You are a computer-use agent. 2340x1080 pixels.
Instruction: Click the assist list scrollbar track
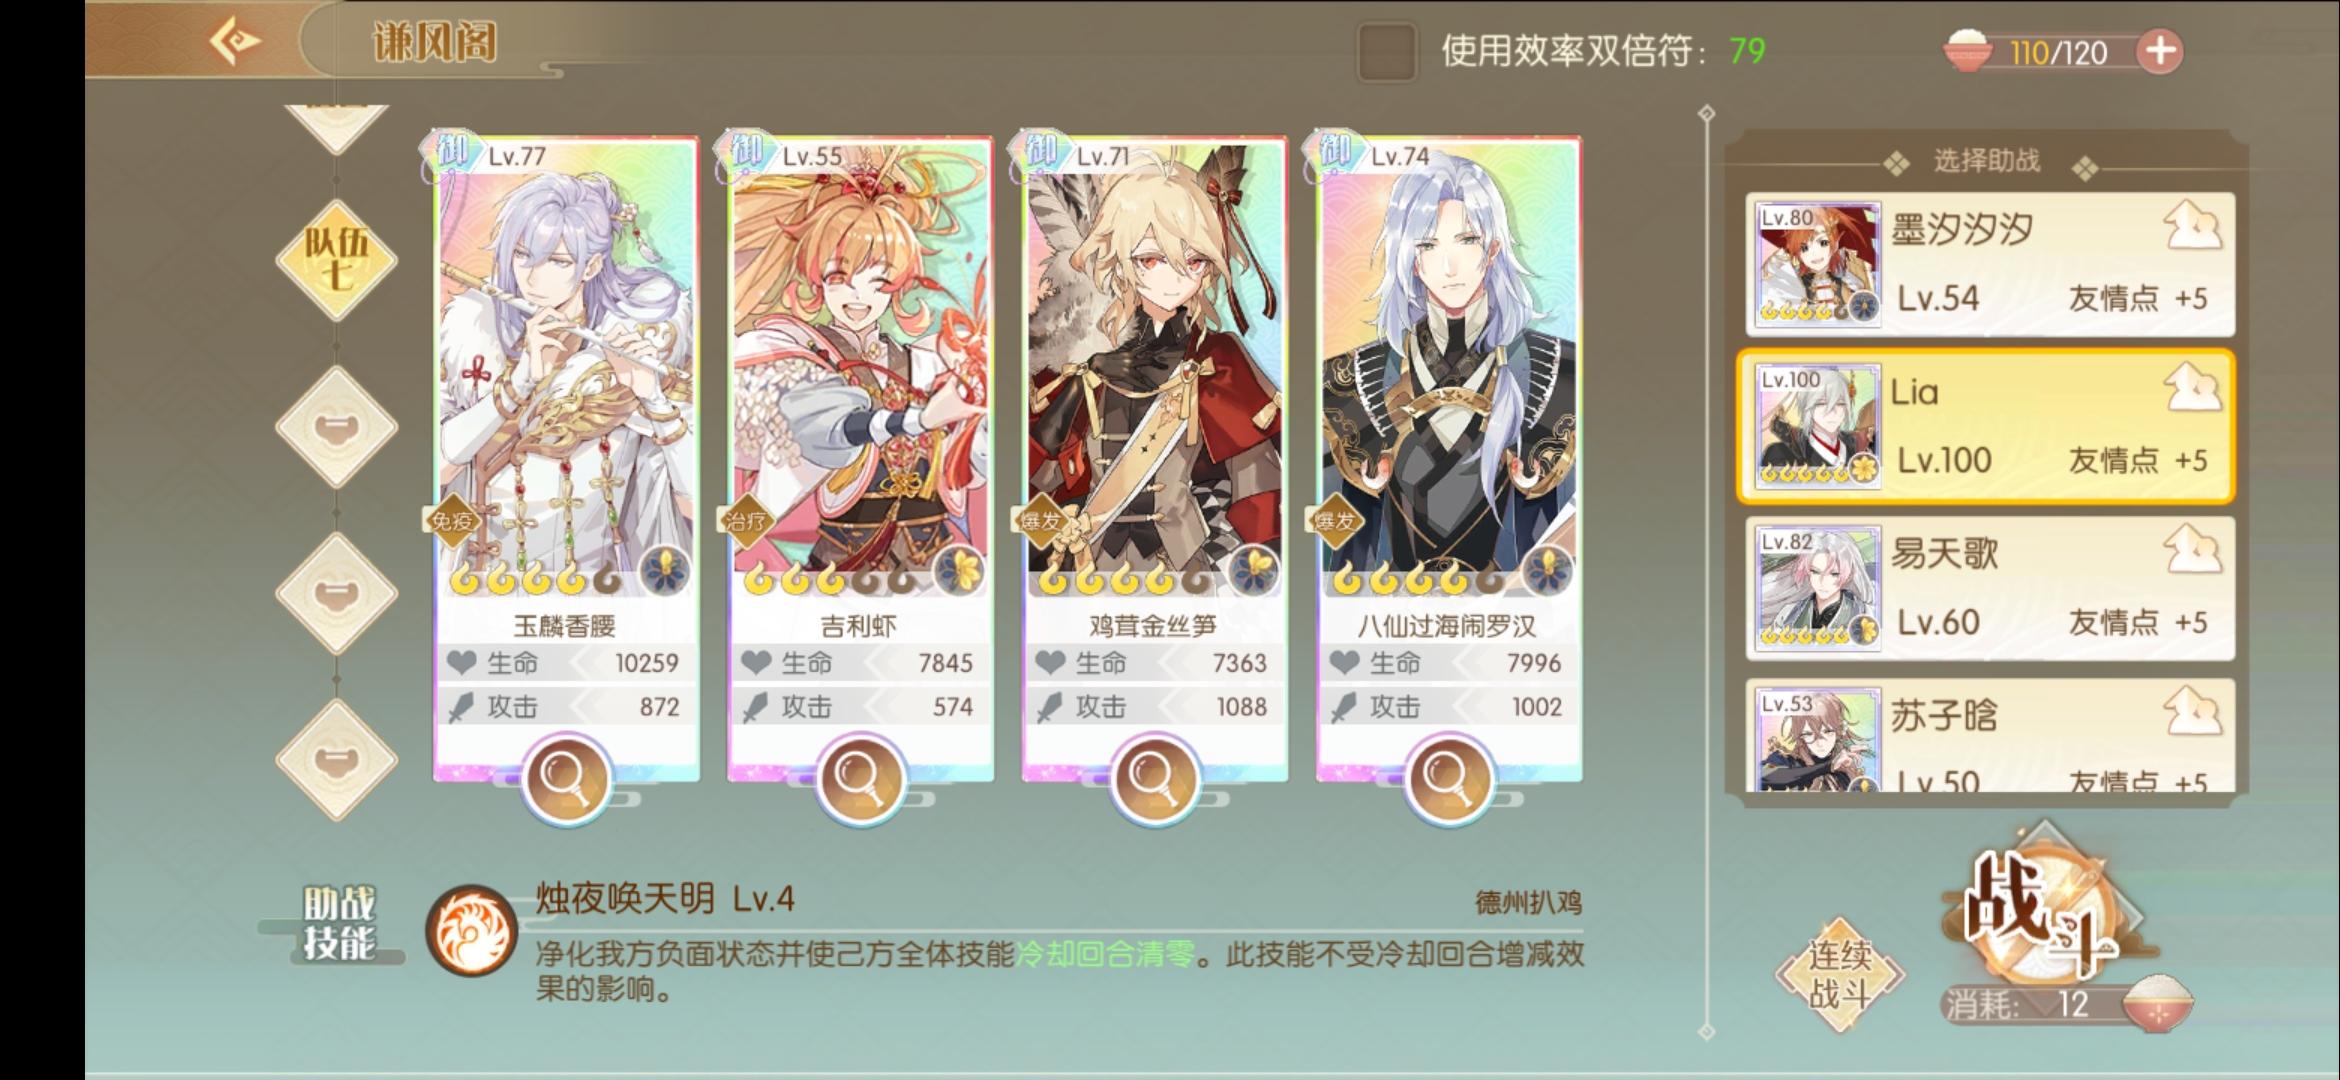[1707, 570]
